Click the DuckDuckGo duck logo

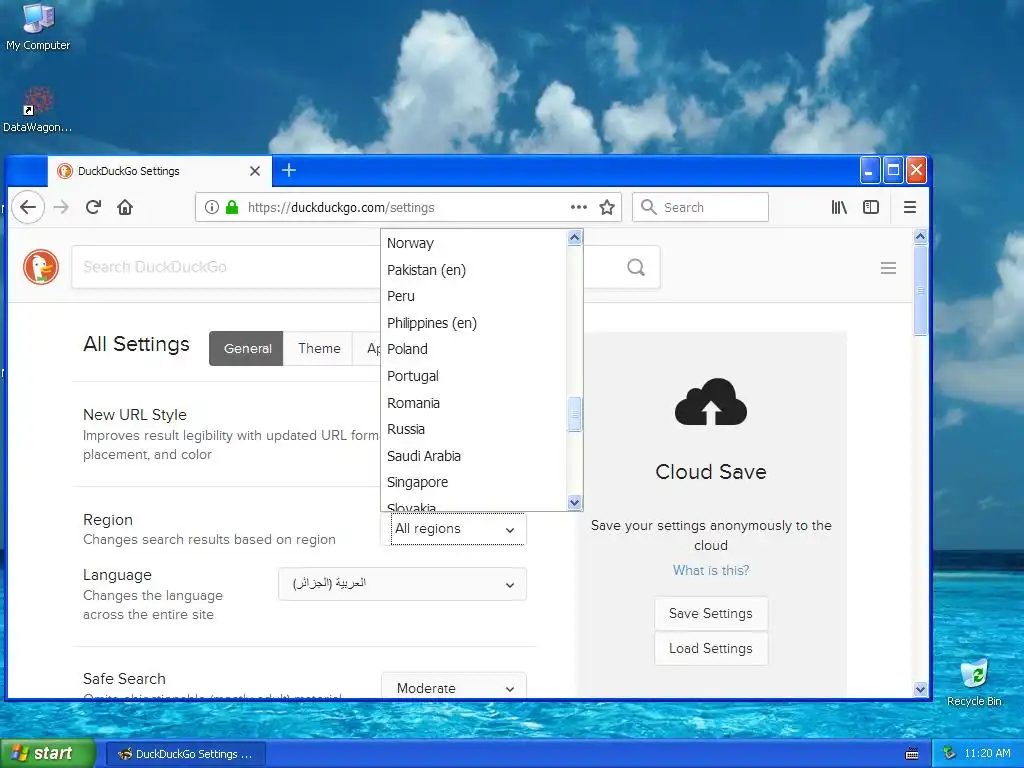click(x=40, y=267)
